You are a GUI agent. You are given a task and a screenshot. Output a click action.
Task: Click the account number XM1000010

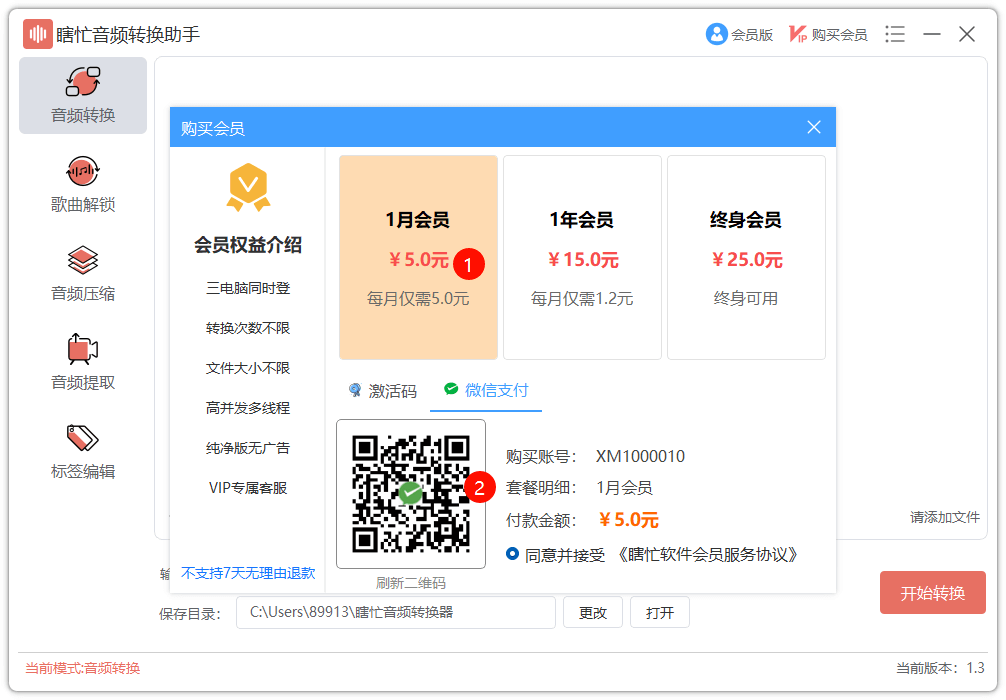coord(640,456)
